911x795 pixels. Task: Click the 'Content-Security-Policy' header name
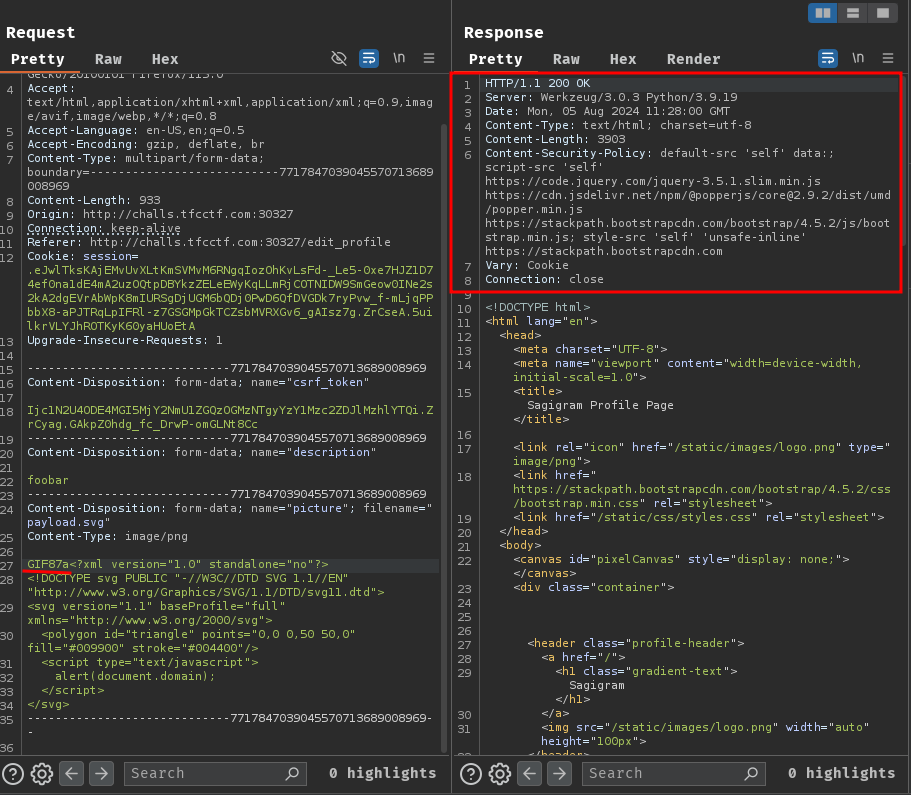565,153
